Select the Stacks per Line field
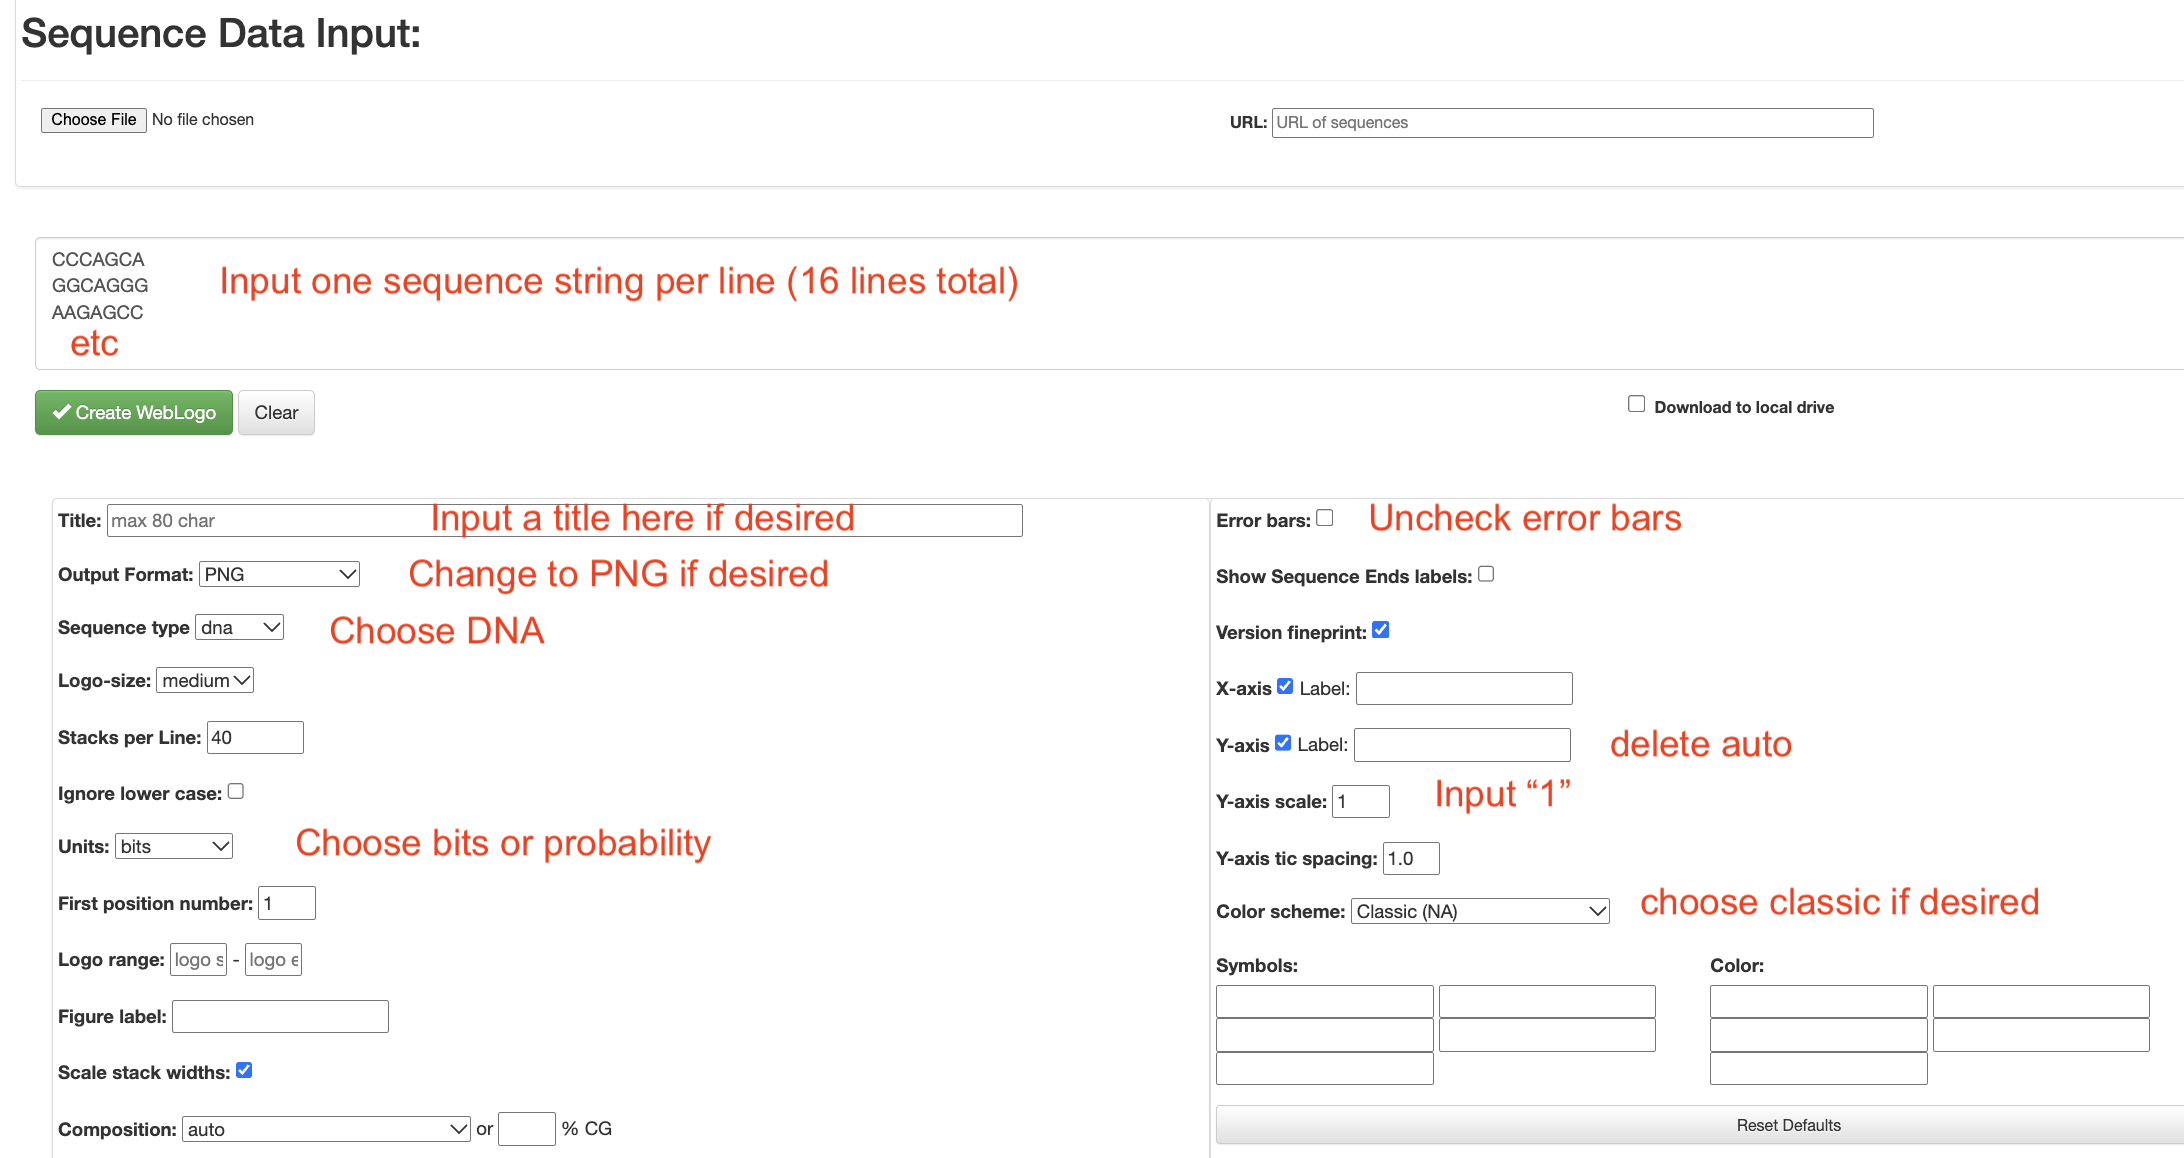Image resolution: width=2184 pixels, height=1158 pixels. (255, 737)
